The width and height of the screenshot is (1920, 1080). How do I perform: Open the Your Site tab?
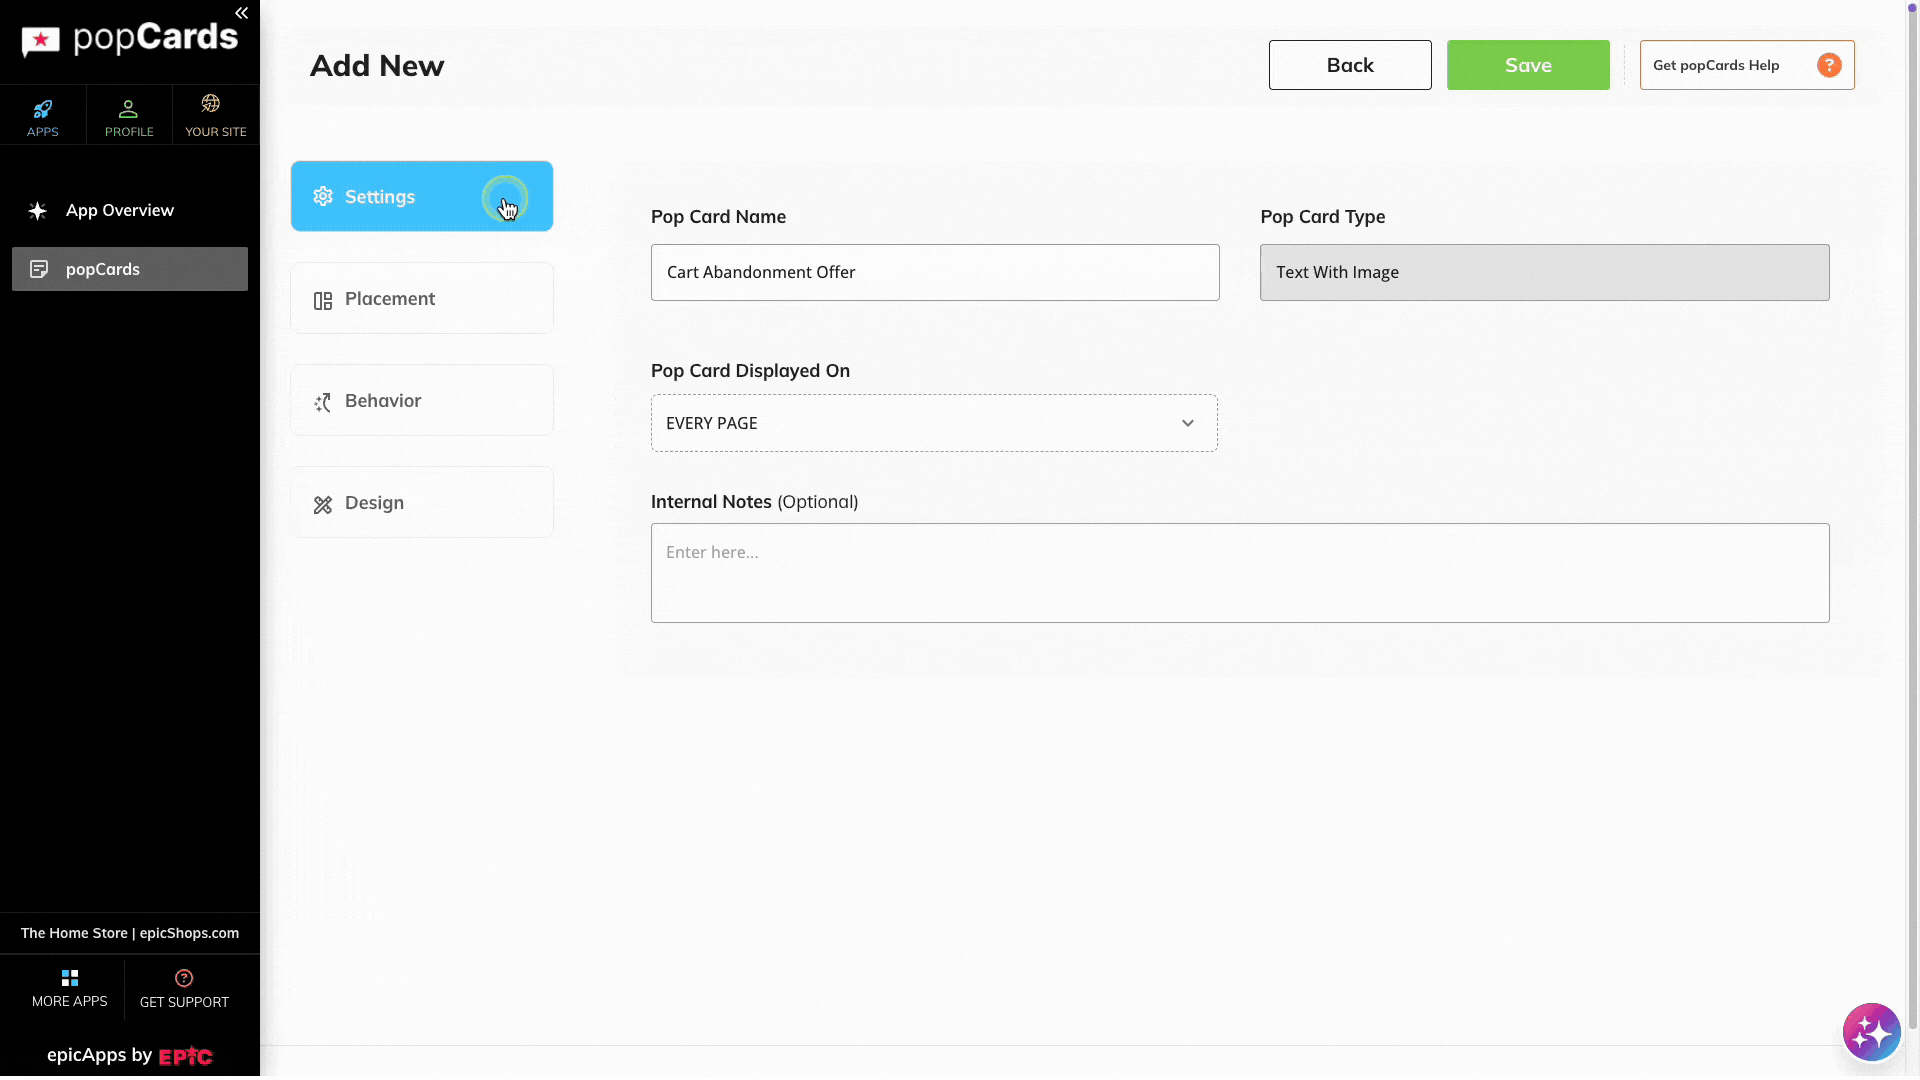[x=216, y=116]
